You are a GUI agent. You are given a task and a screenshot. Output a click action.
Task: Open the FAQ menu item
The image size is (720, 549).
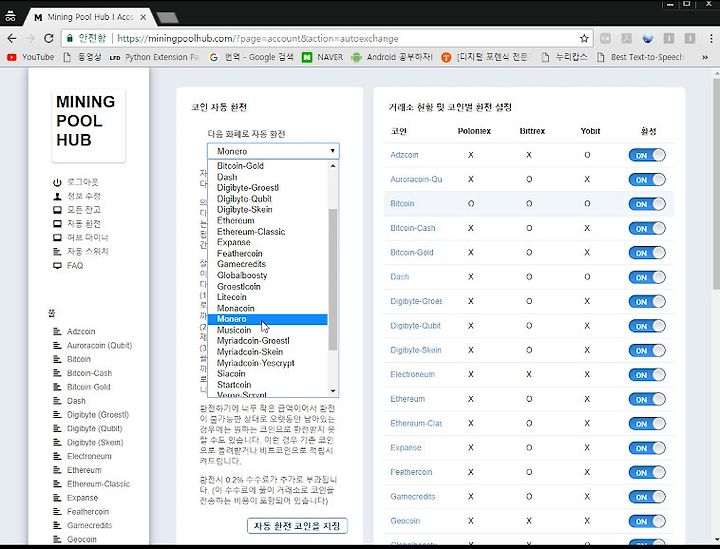point(75,265)
